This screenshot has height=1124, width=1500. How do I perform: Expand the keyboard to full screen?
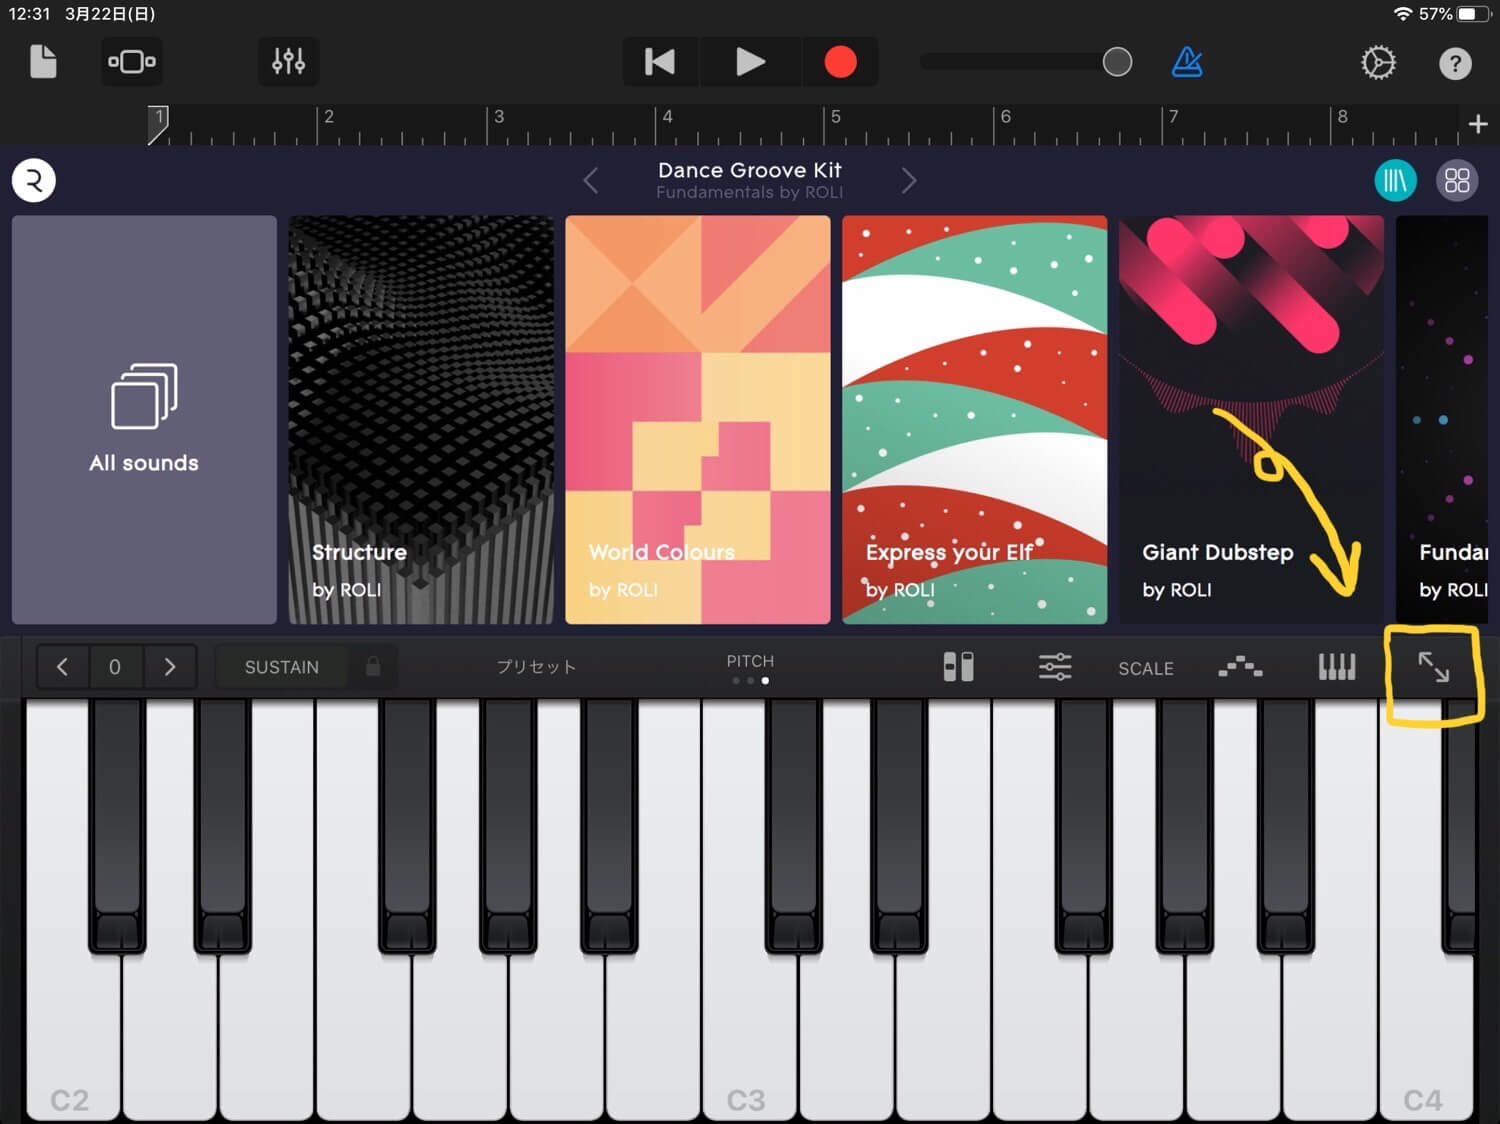[x=1433, y=667]
